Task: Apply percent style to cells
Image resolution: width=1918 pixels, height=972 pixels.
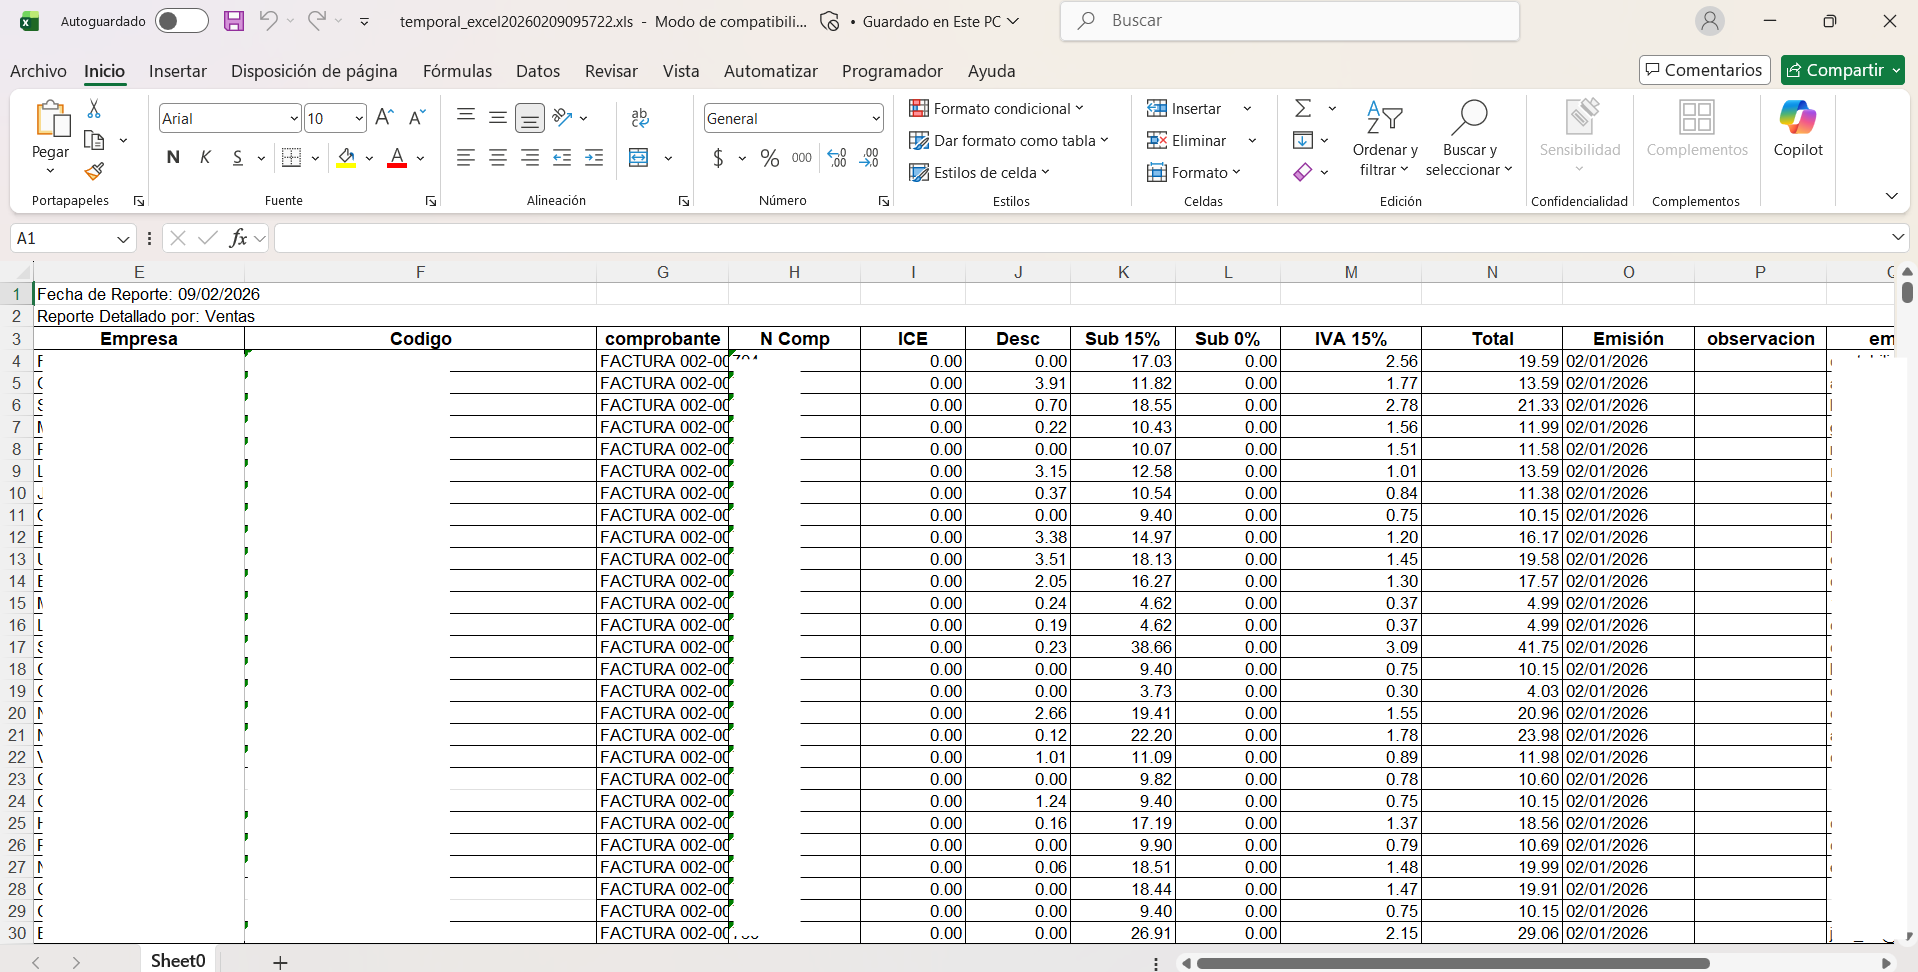Action: point(769,158)
